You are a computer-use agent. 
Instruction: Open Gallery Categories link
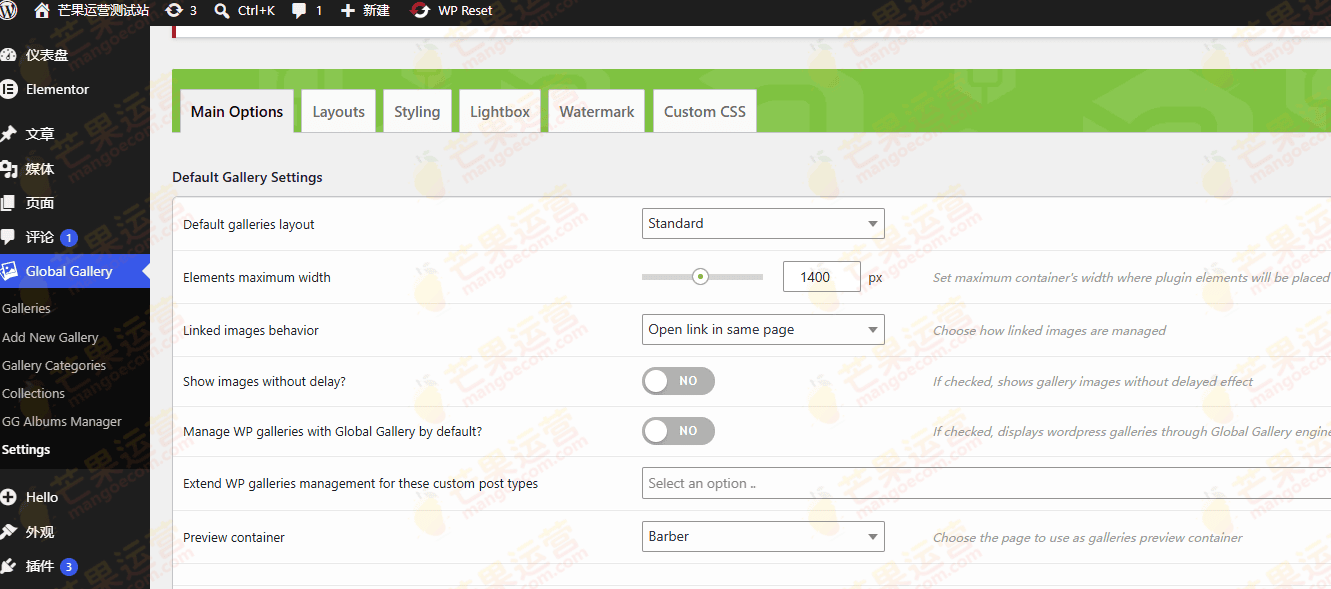pos(54,365)
